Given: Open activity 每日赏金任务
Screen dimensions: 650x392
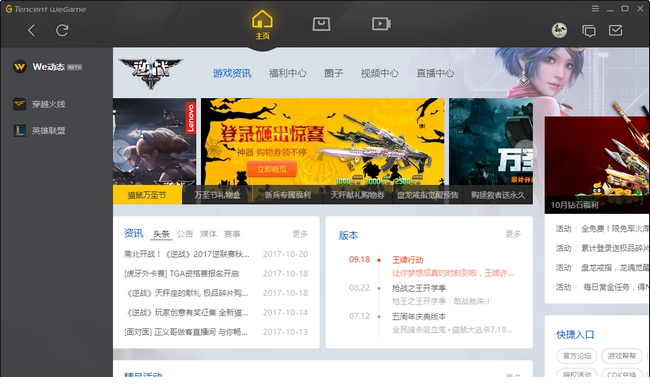Looking at the screenshot, I should pyautogui.click(x=616, y=287).
